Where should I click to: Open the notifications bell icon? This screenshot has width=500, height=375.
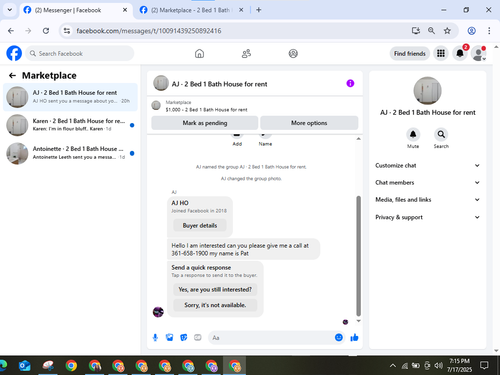460,53
